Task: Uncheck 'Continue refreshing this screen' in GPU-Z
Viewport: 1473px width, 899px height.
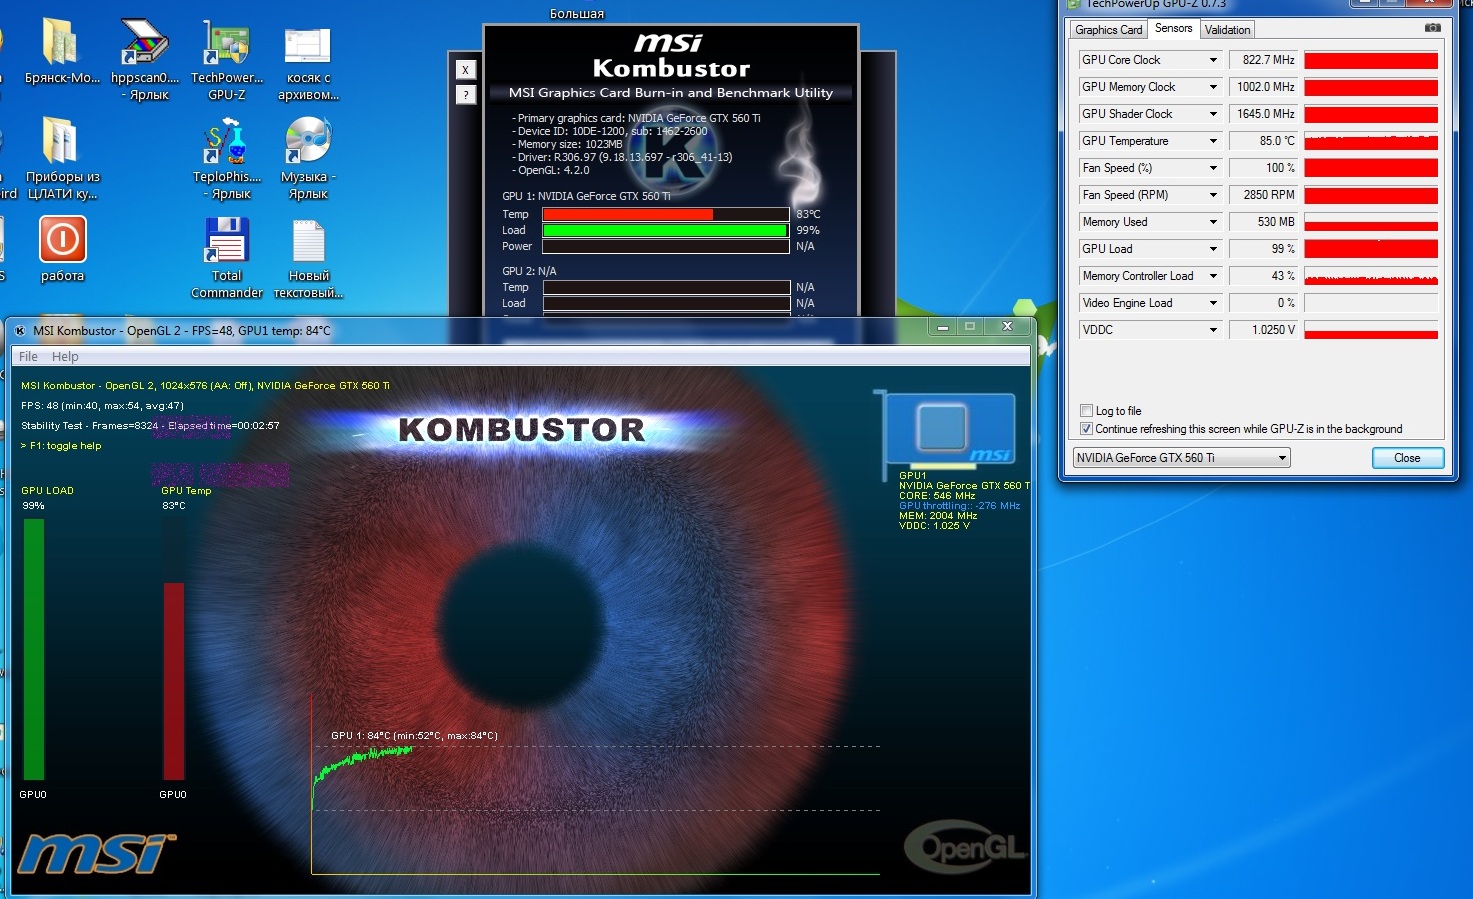Action: [x=1086, y=429]
